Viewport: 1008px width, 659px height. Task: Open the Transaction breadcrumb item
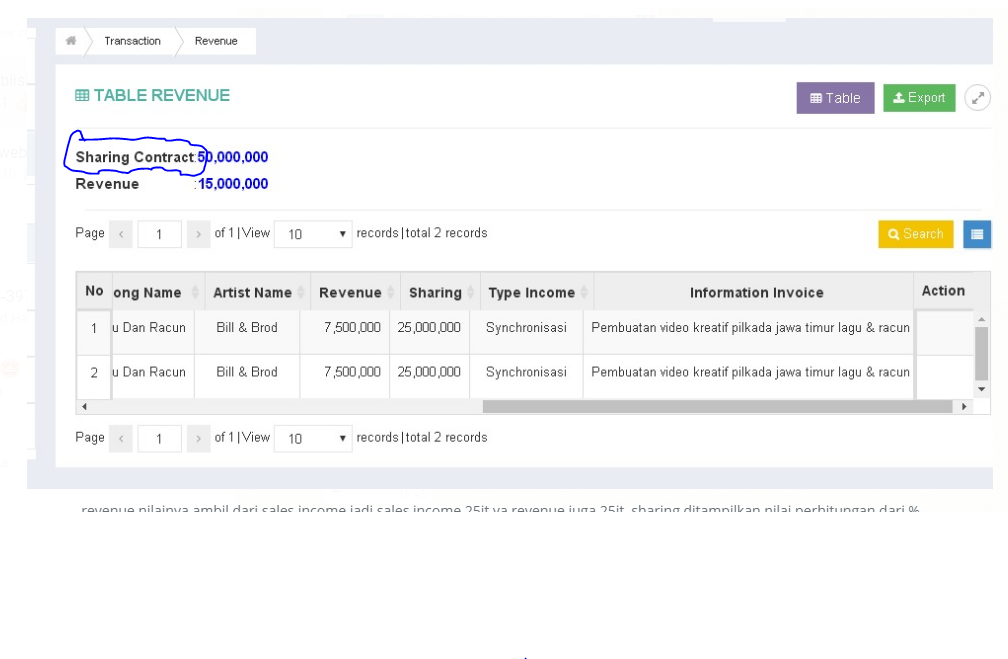click(x=132, y=41)
